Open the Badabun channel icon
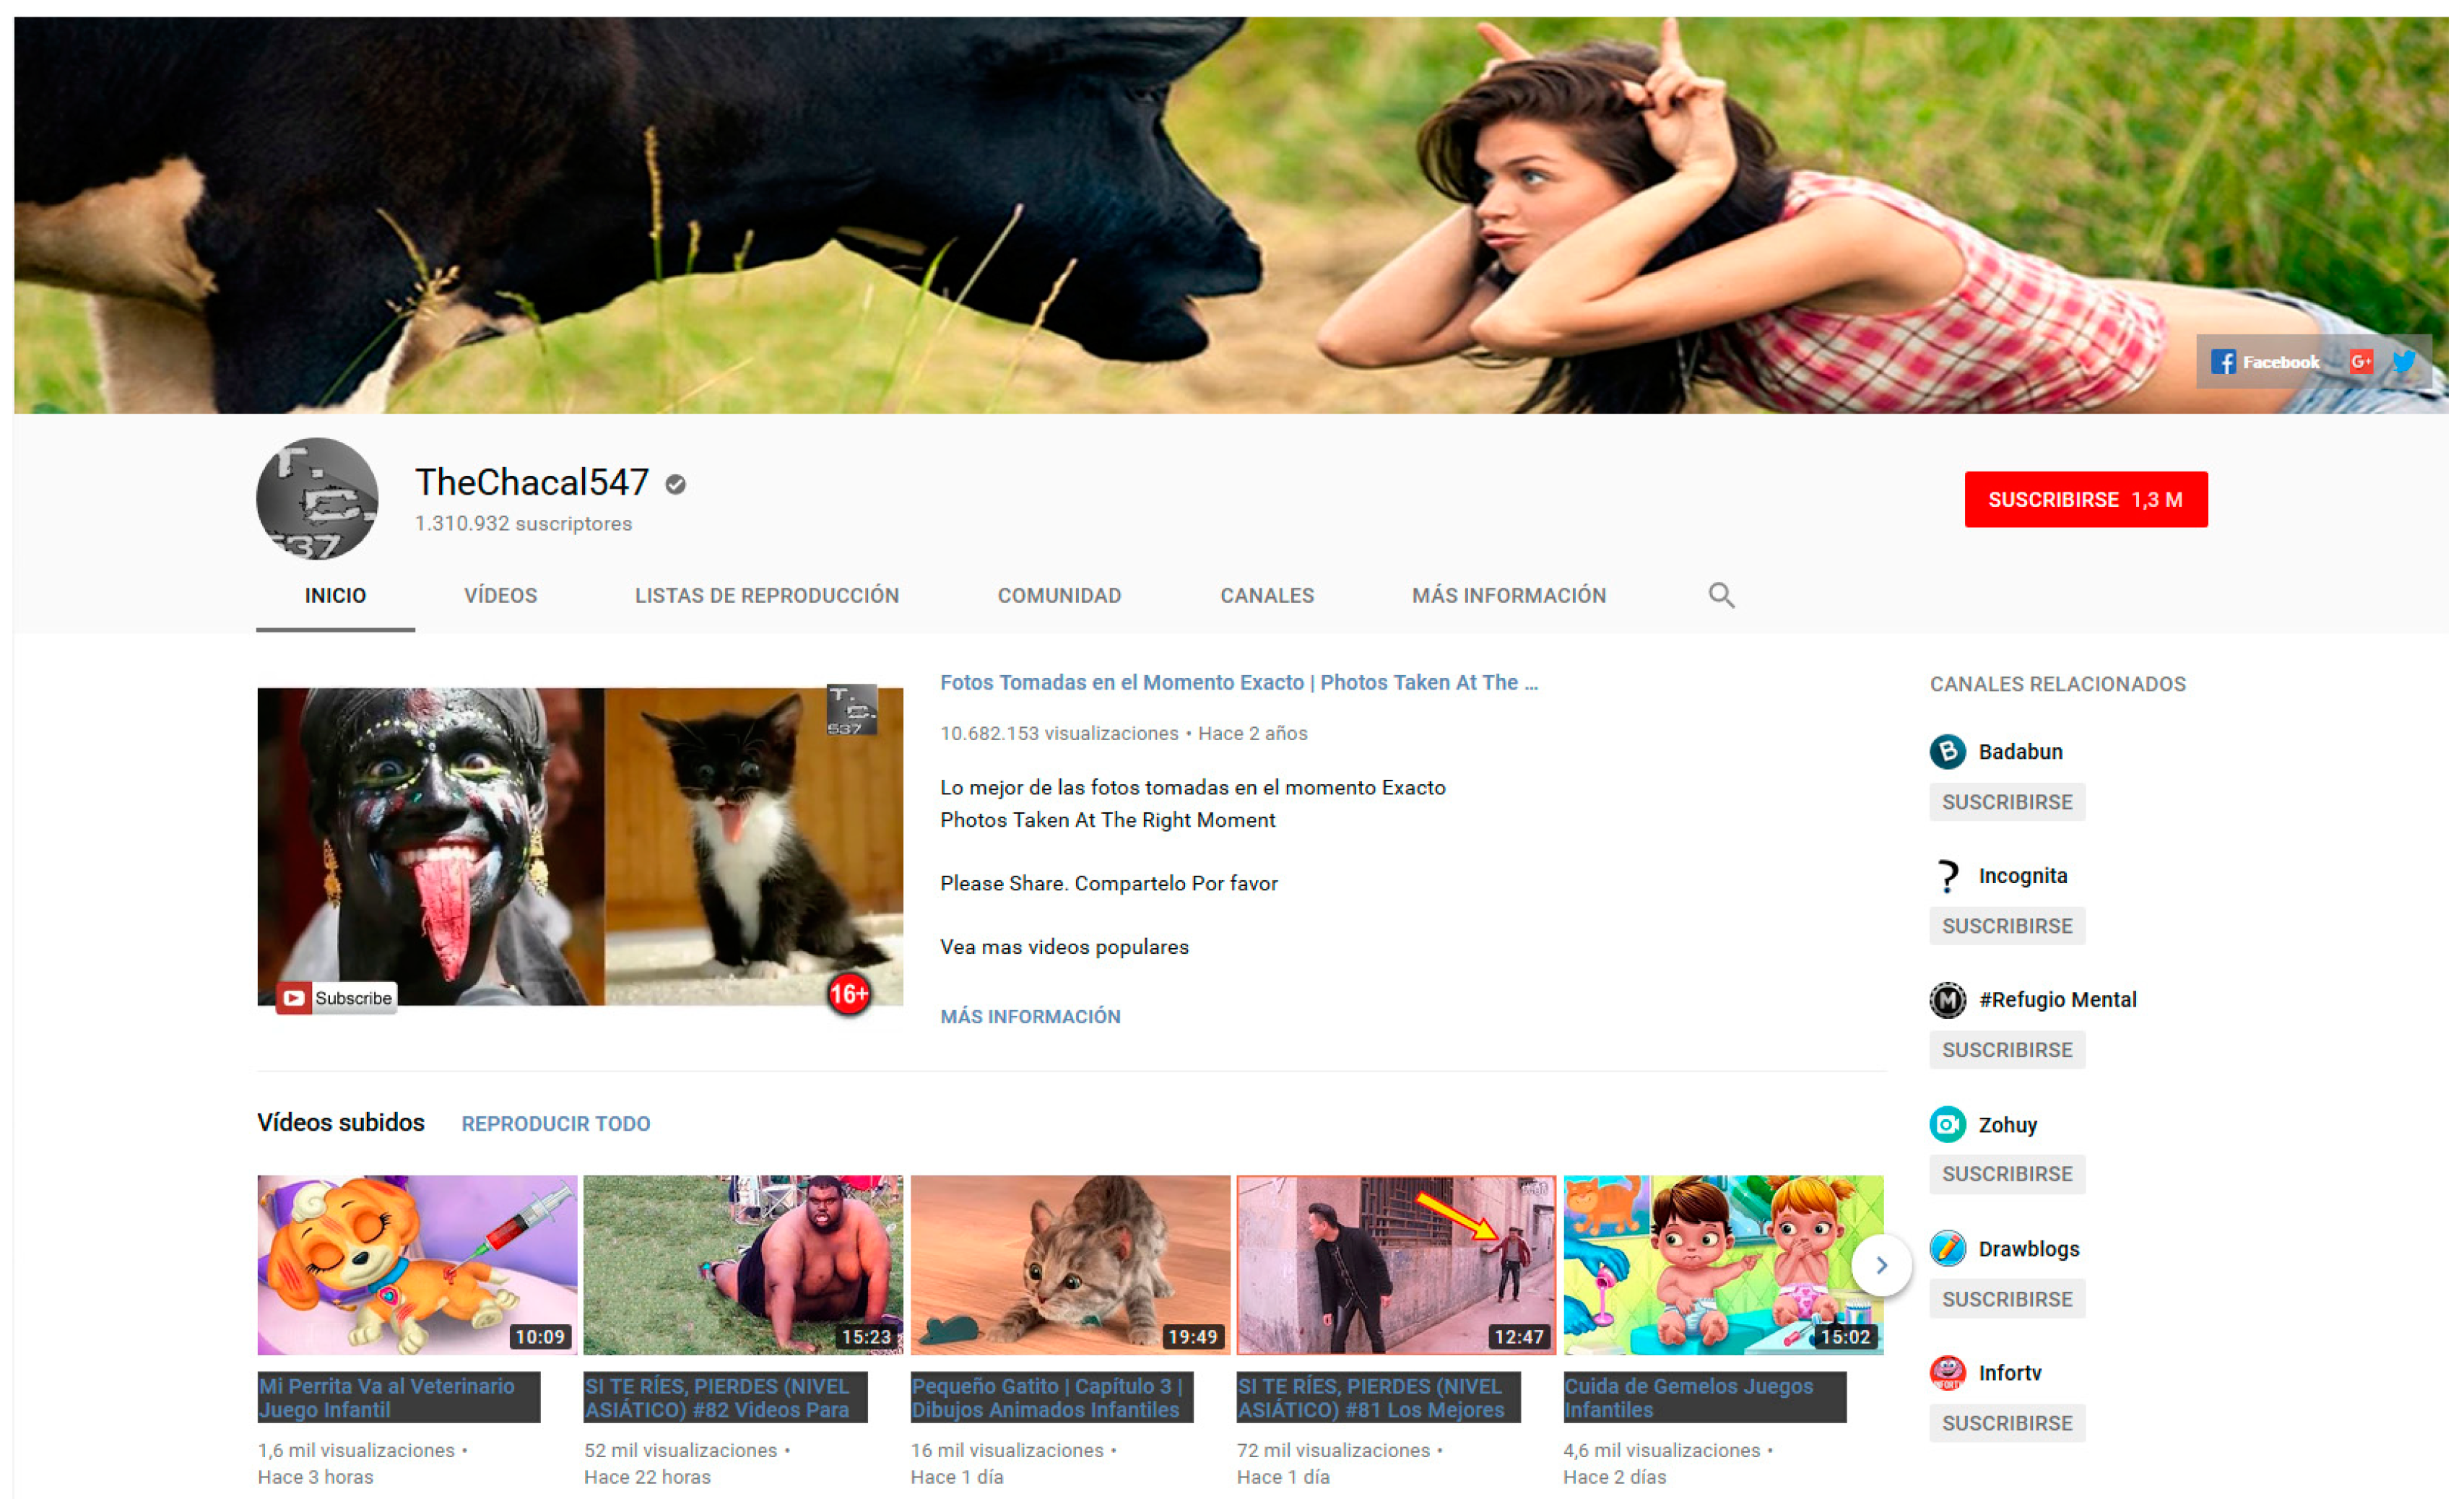 [1947, 751]
